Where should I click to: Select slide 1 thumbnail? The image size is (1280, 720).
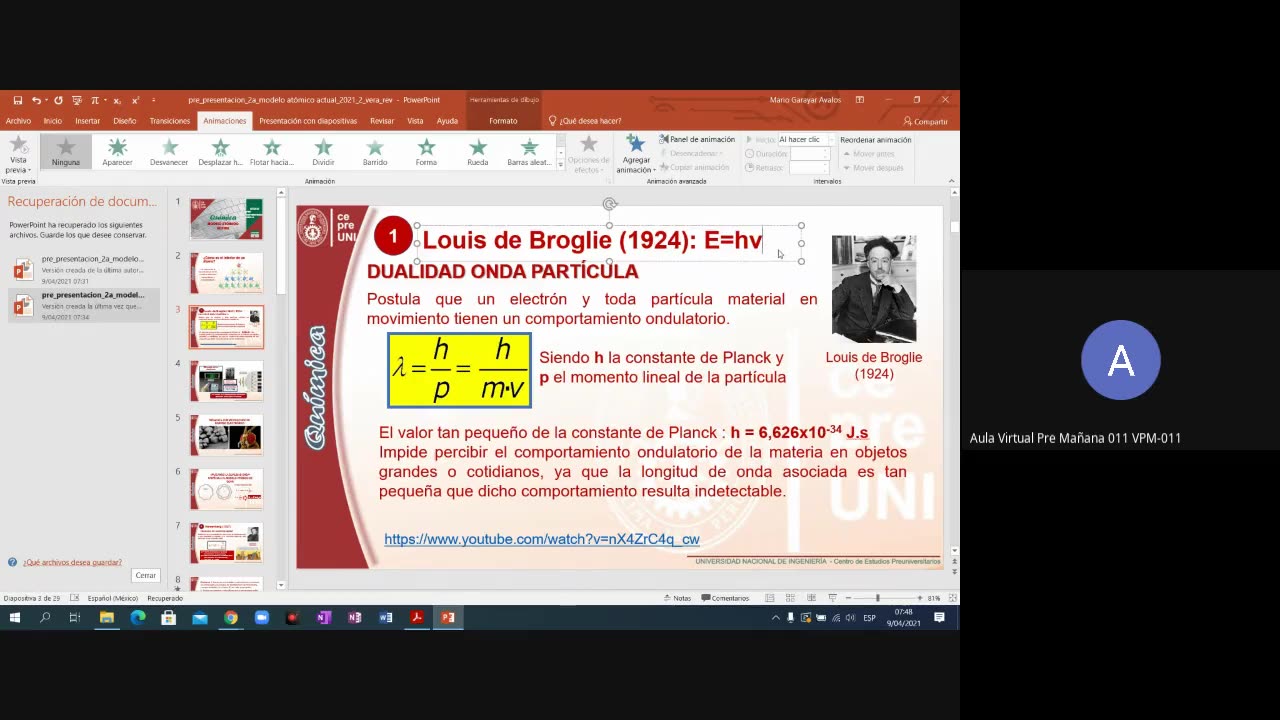click(227, 219)
